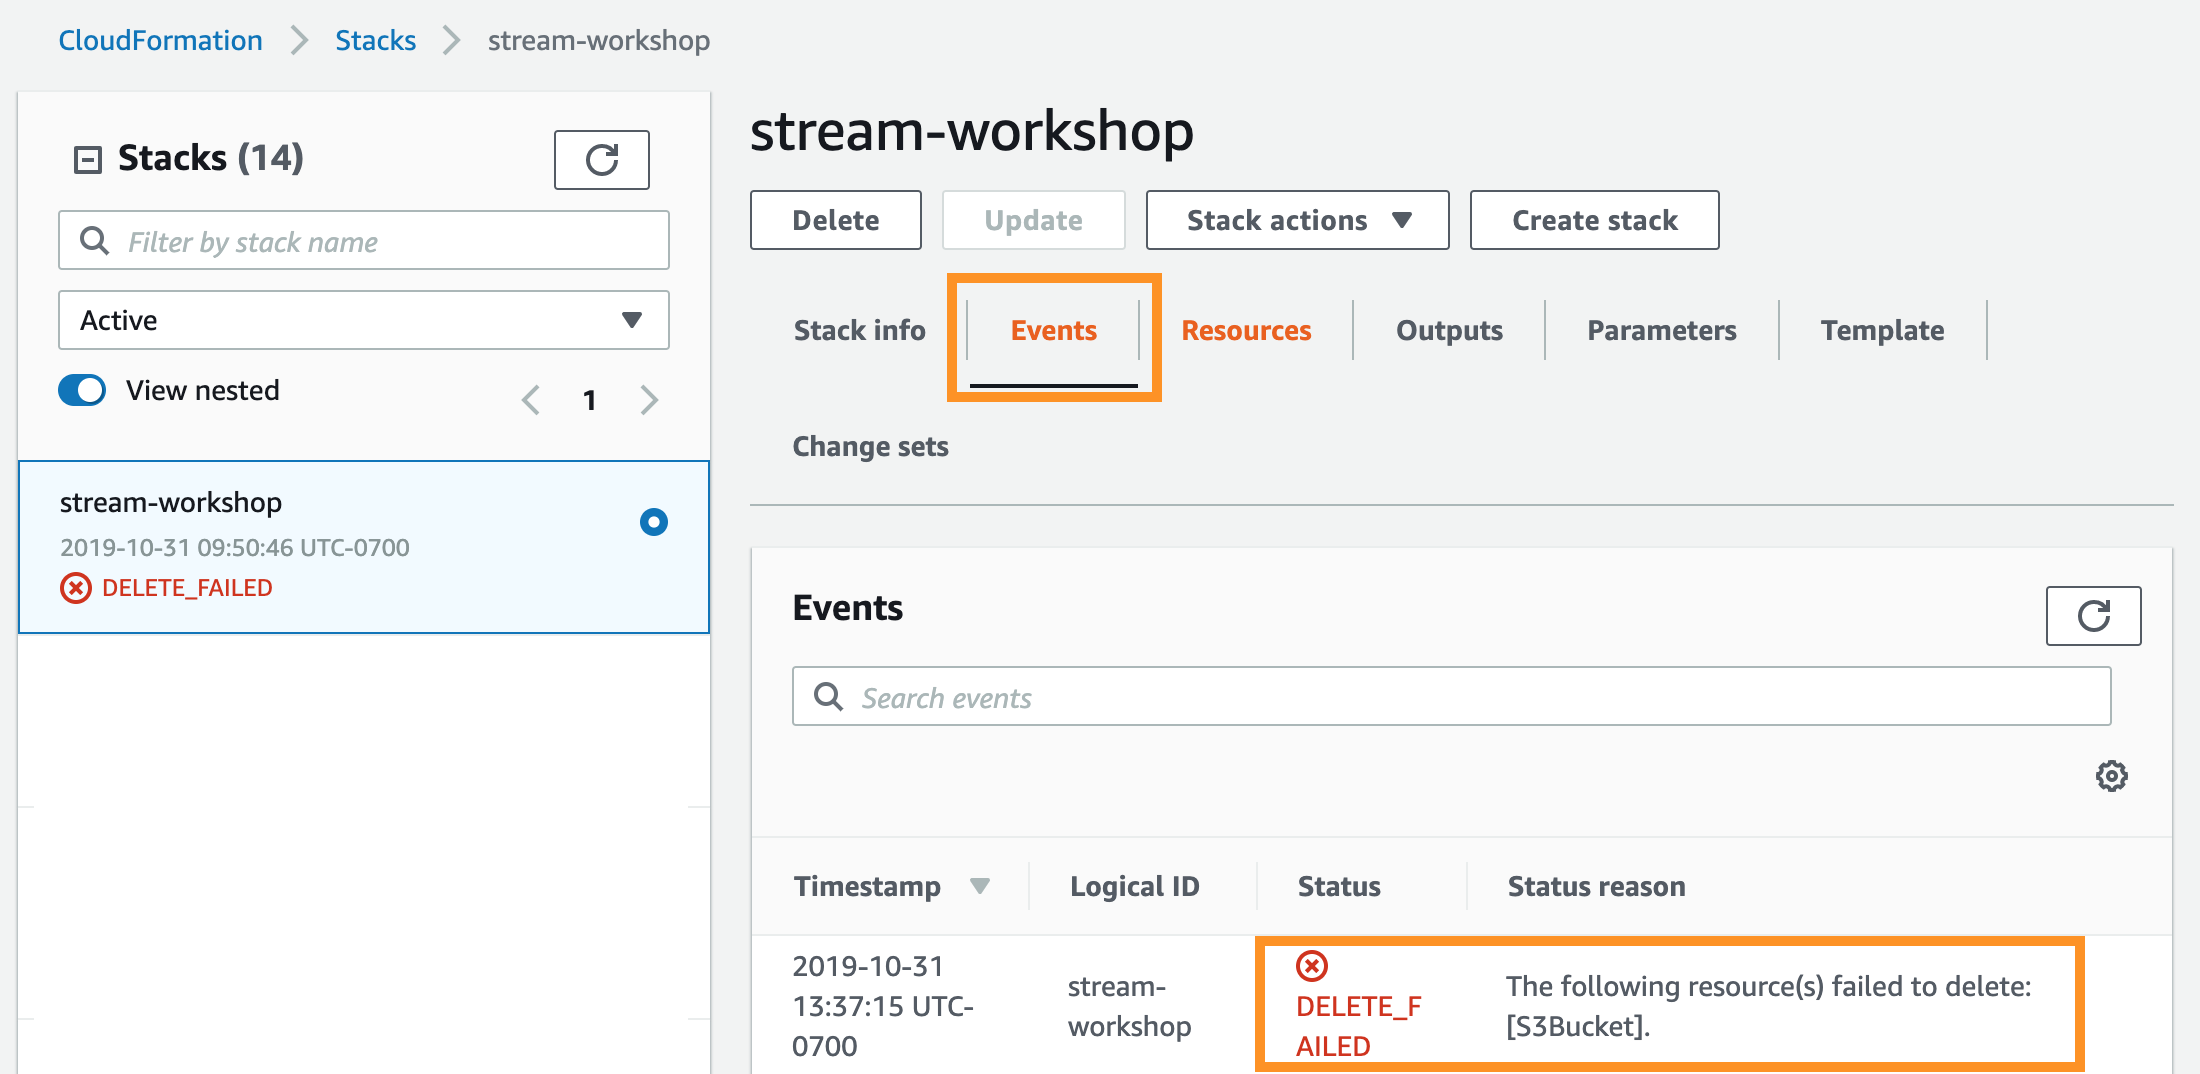Click the page number 1

tap(590, 400)
